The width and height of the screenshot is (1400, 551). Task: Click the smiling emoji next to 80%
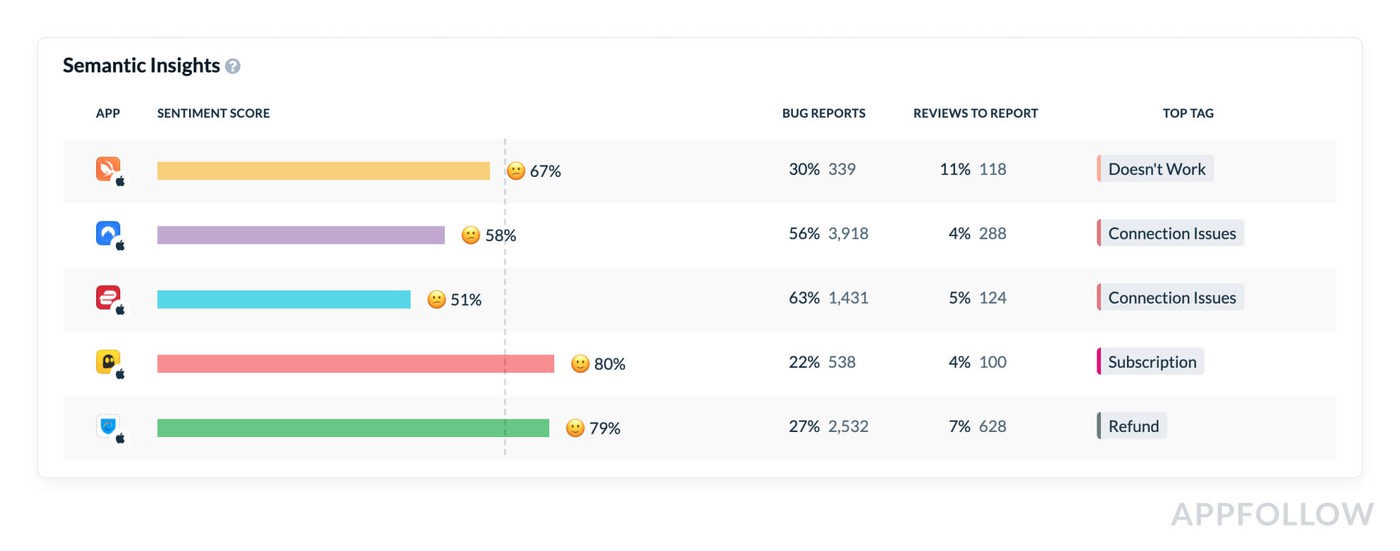click(580, 364)
